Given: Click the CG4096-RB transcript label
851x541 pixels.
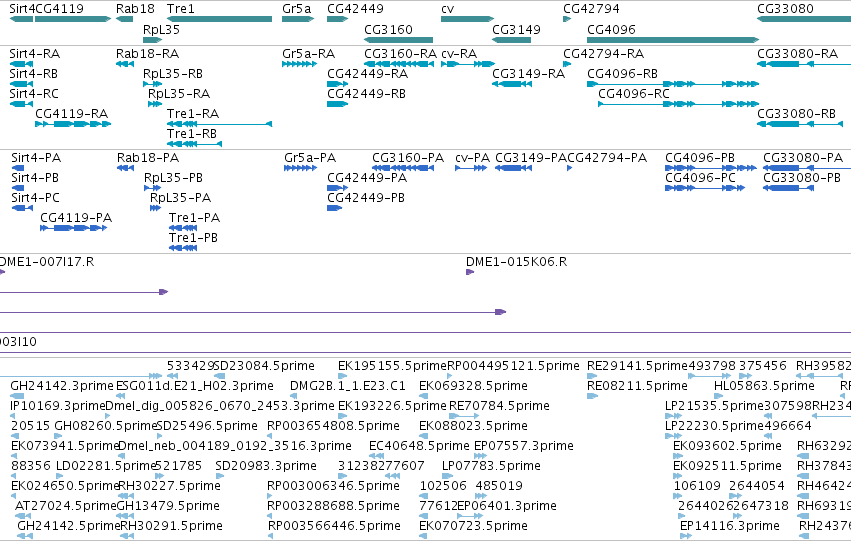Looking at the screenshot, I should 623,74.
